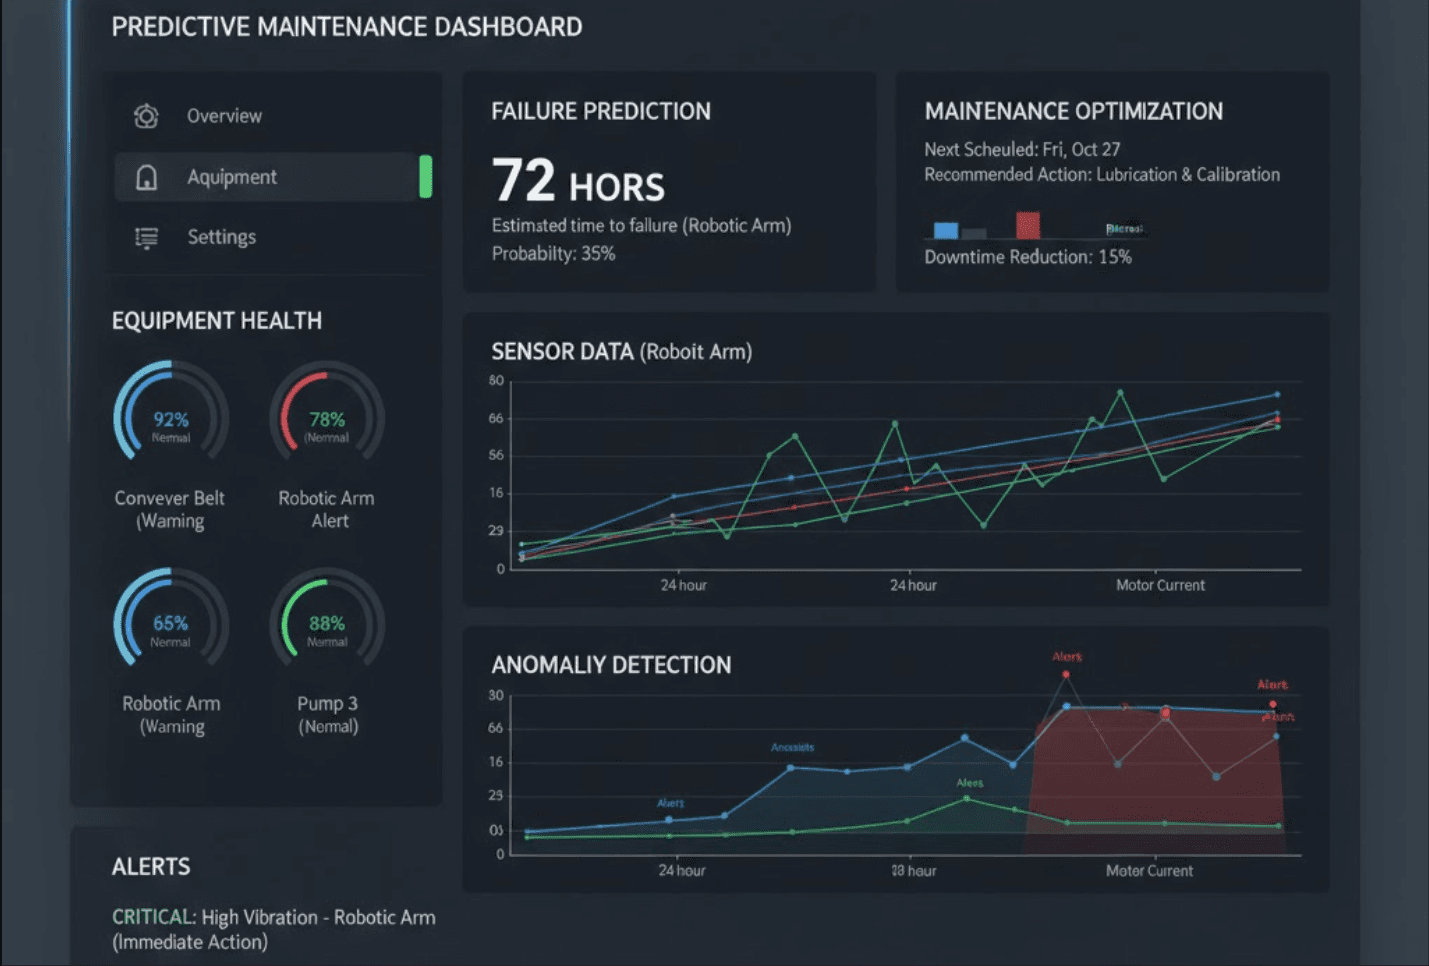Click the Recommended Action Lubrication & Calibration text
This screenshot has height=966, width=1429.
[x=1102, y=174]
